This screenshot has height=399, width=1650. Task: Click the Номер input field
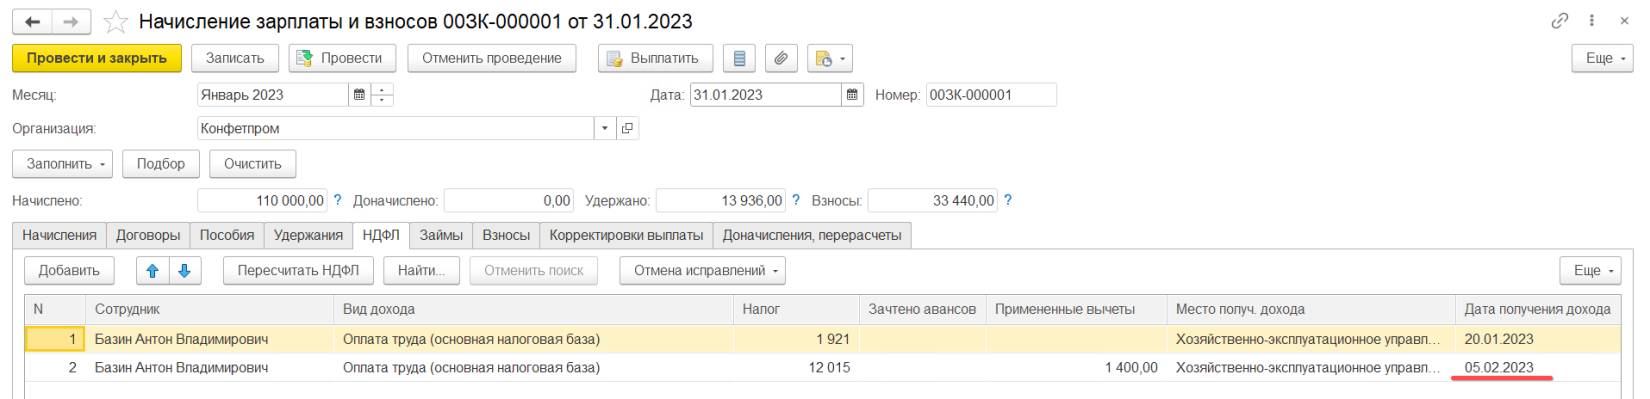pyautogui.click(x=991, y=95)
